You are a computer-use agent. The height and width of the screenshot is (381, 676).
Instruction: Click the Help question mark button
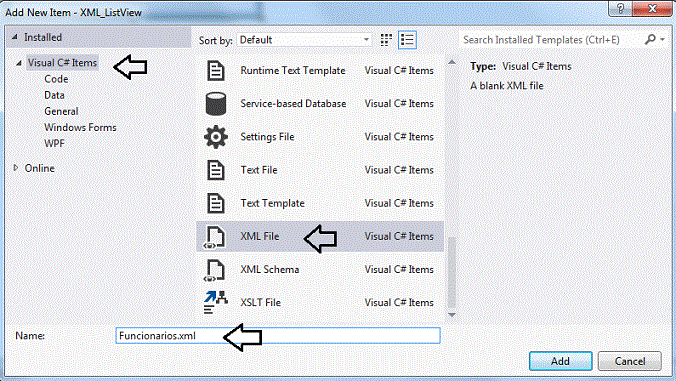[x=620, y=9]
